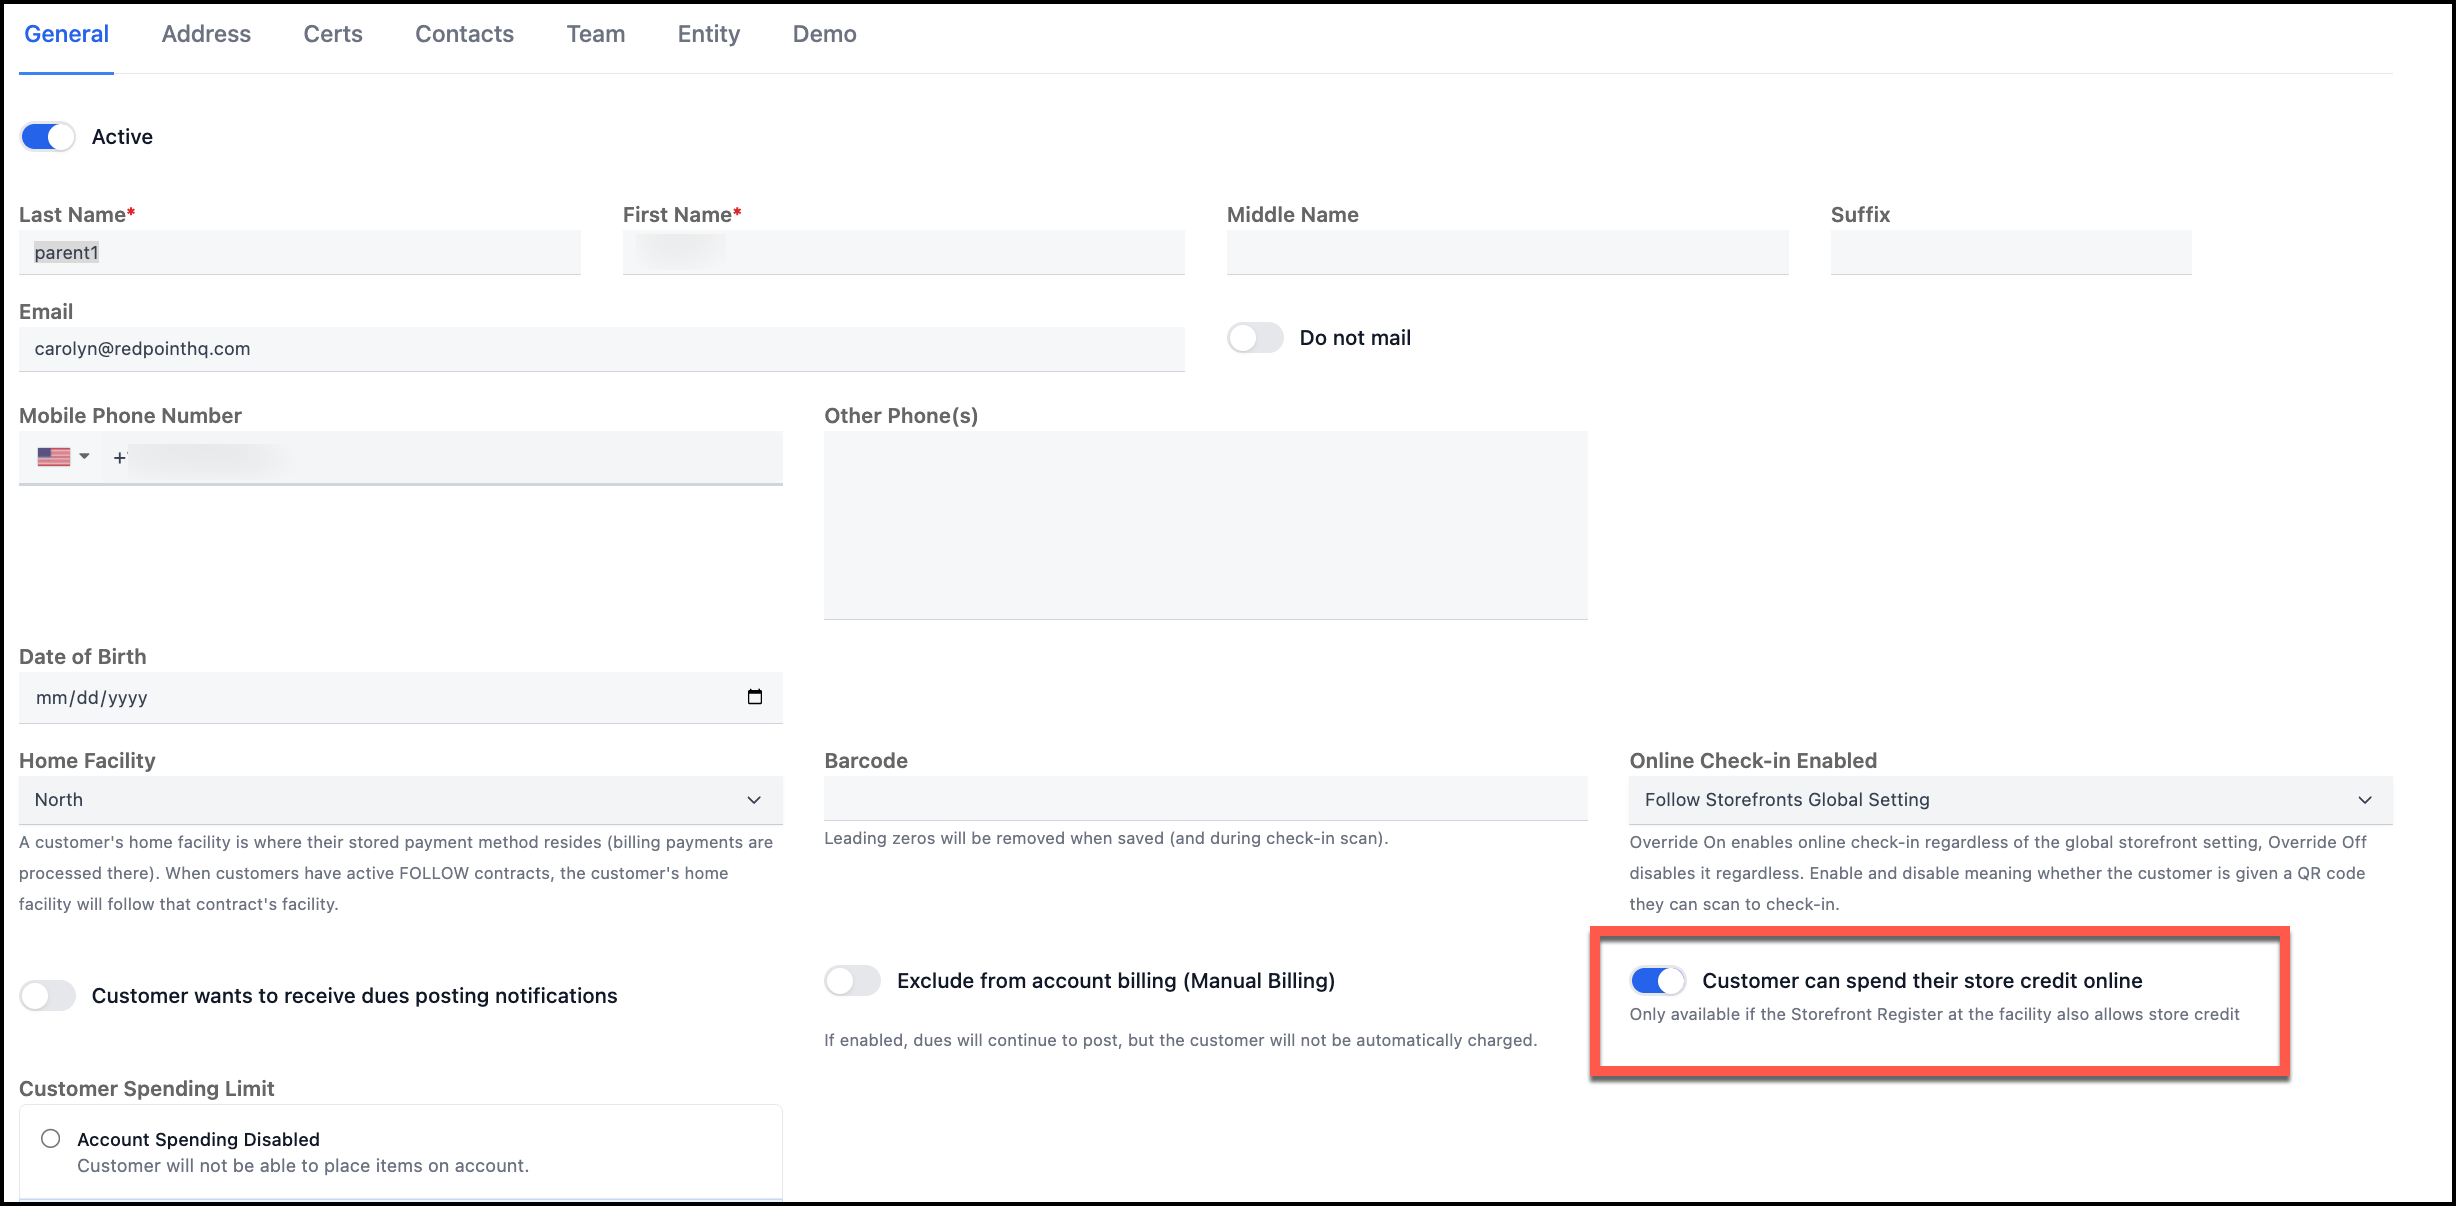Click the Email input field

[600, 349]
